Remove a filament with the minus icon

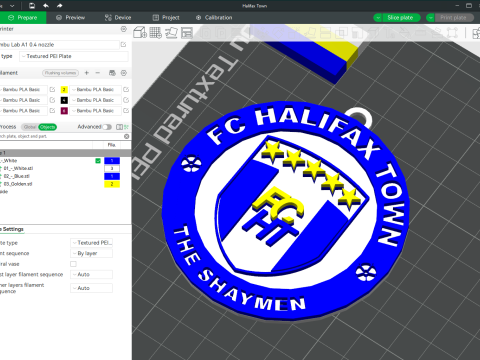coord(98,73)
